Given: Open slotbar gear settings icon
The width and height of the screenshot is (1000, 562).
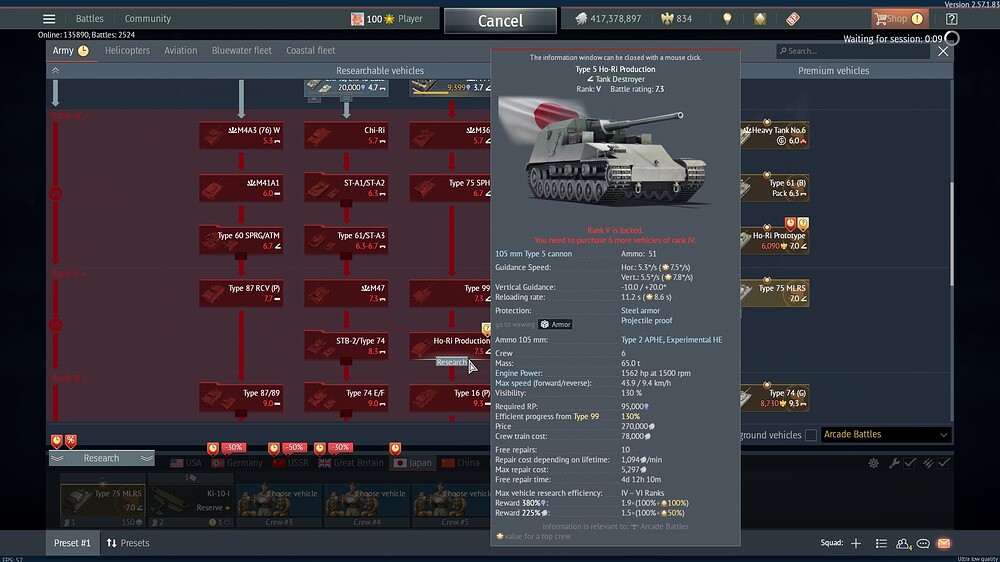Looking at the screenshot, I should click(874, 463).
